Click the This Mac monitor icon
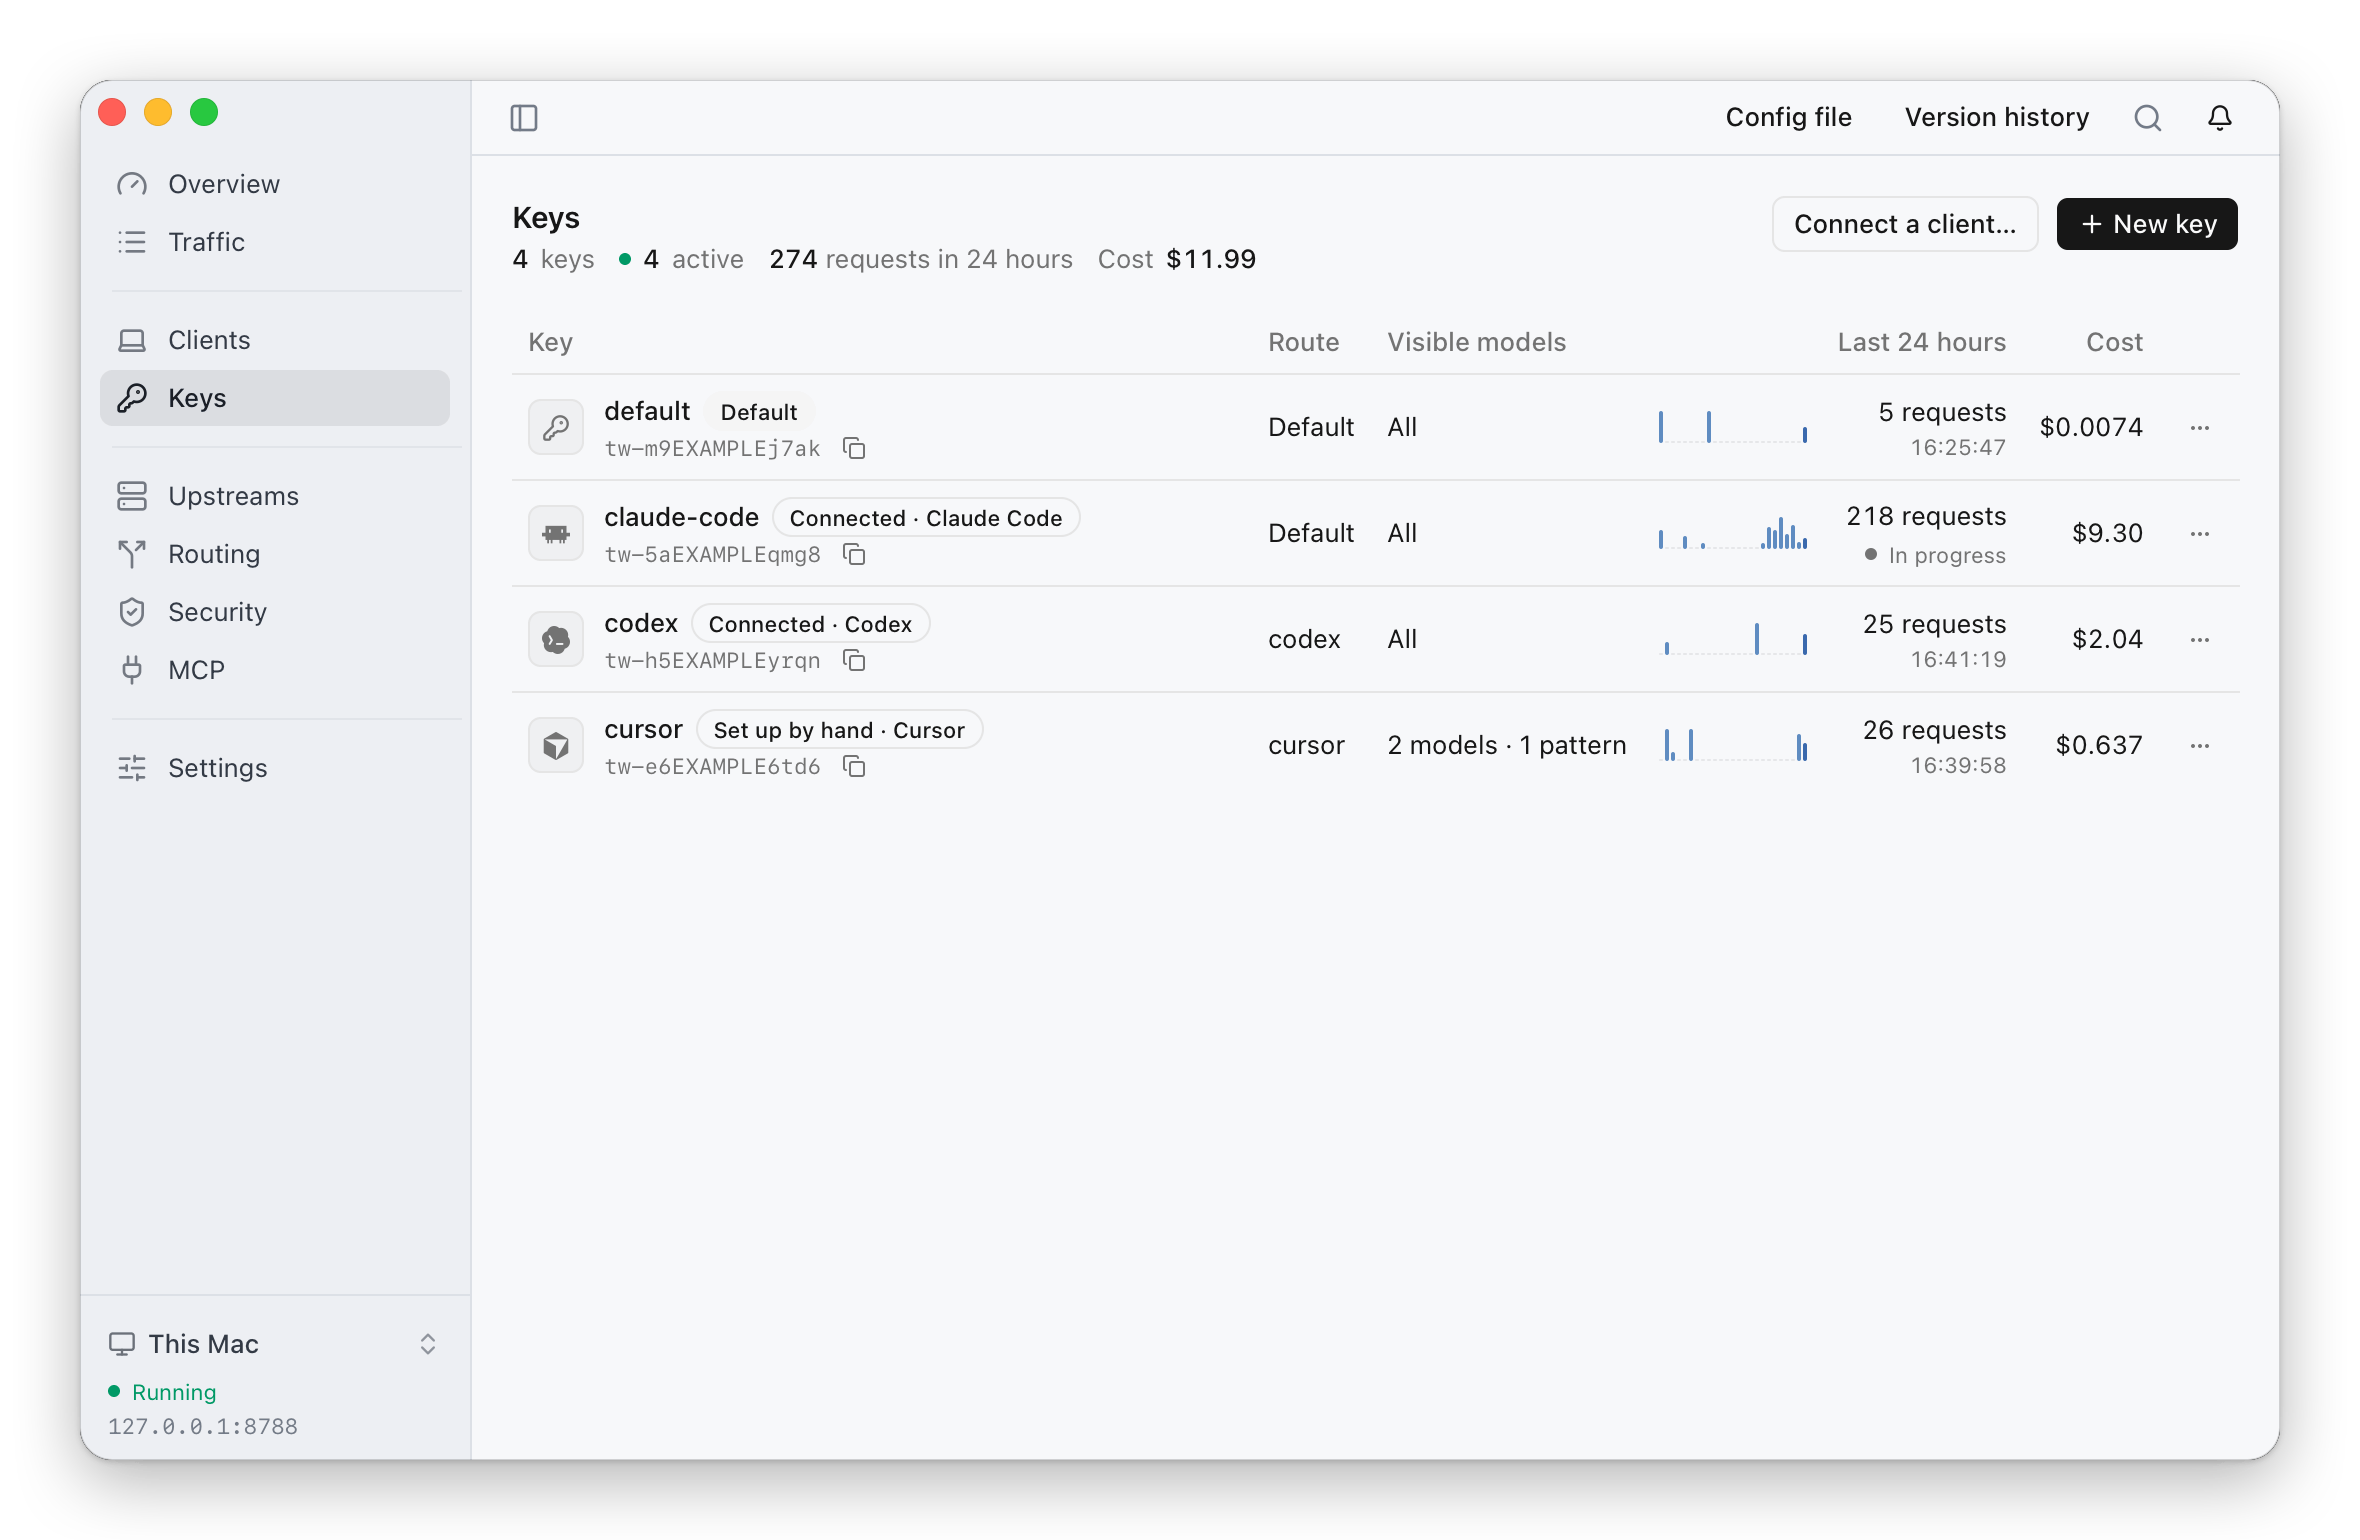 (122, 1344)
